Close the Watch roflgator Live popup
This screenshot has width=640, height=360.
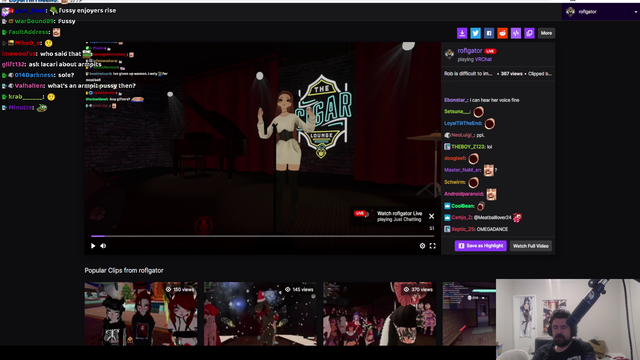tap(431, 216)
